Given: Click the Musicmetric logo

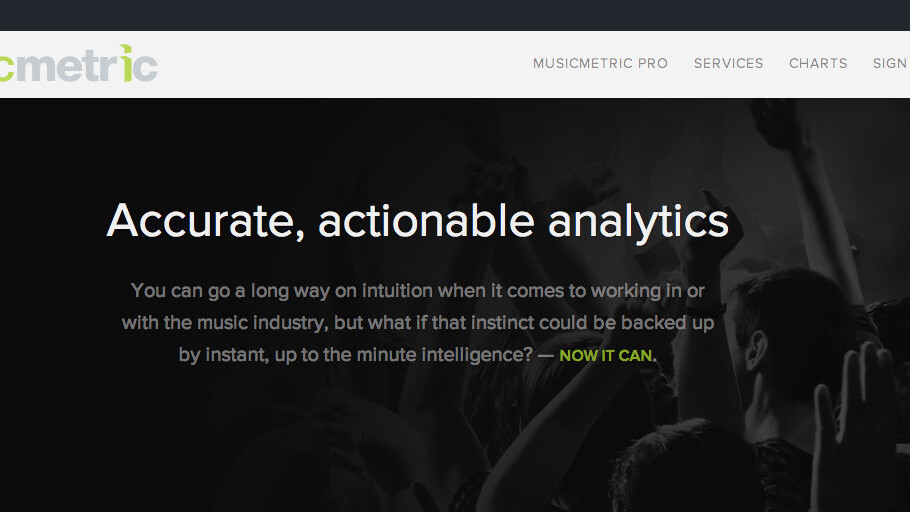Looking at the screenshot, I should tap(78, 64).
